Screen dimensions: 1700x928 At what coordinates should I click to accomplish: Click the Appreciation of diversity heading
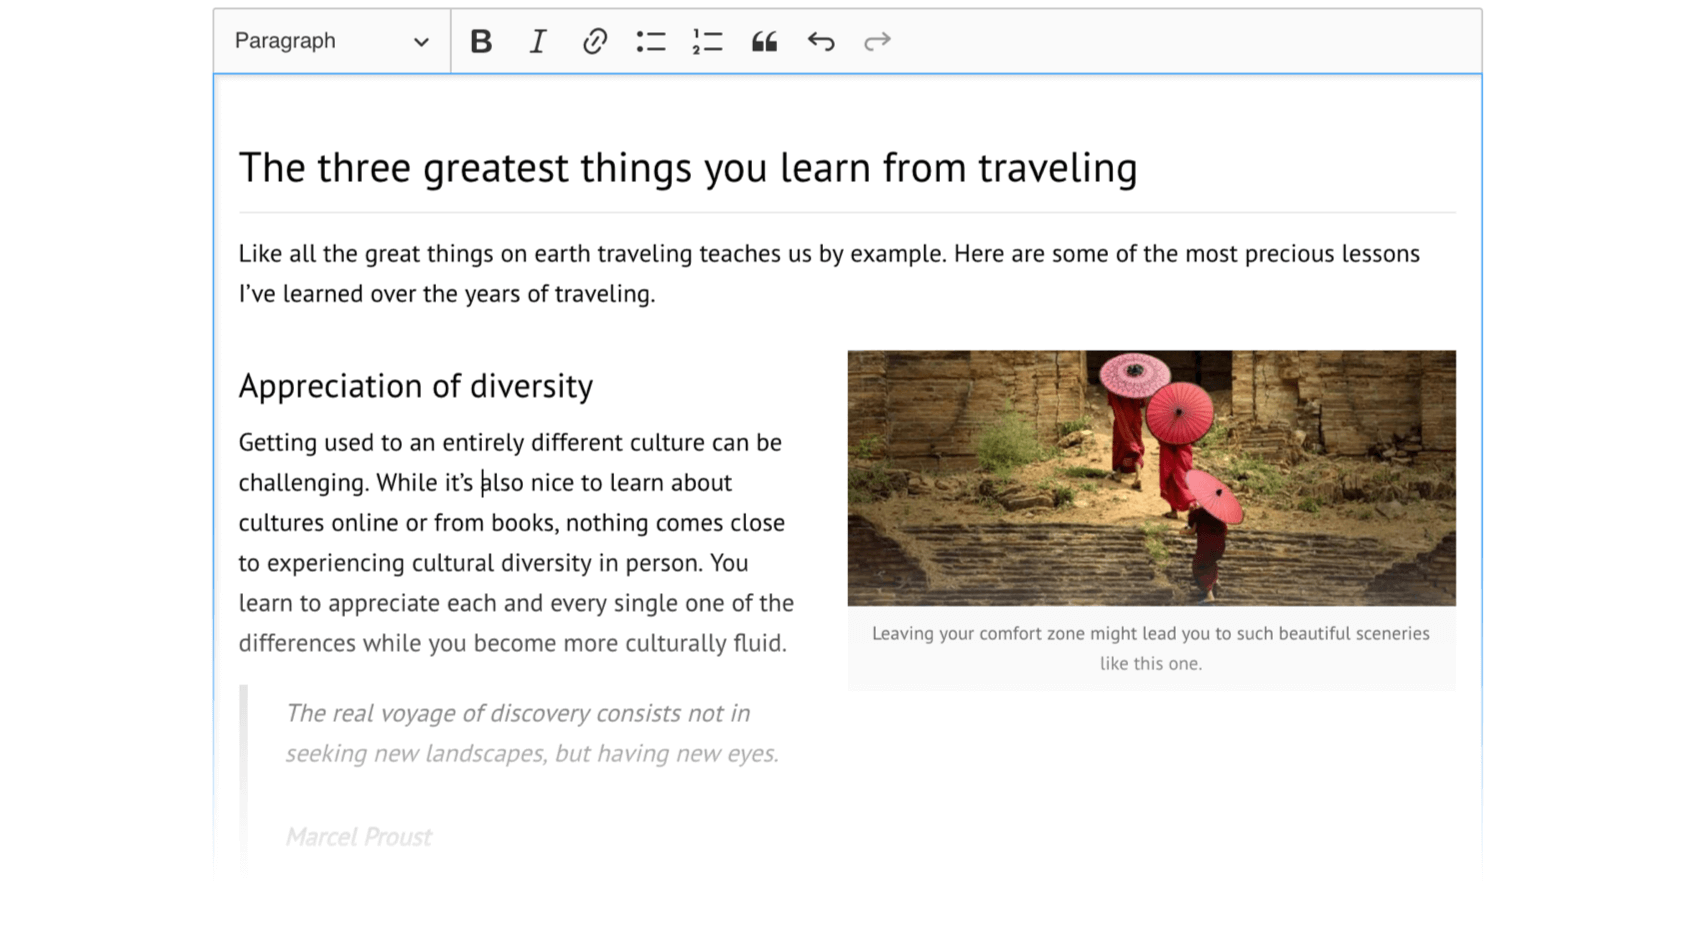tap(415, 386)
